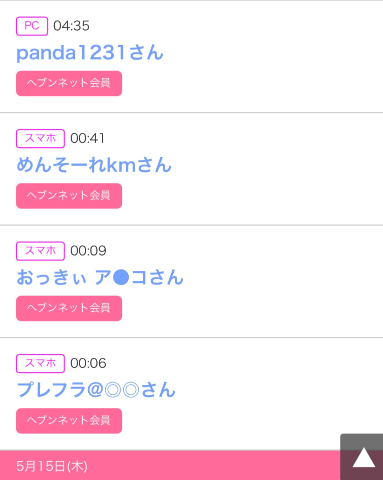383x480 pixels.
Task: Click the スマホ tag beside 00:06
Action: pos(40,363)
